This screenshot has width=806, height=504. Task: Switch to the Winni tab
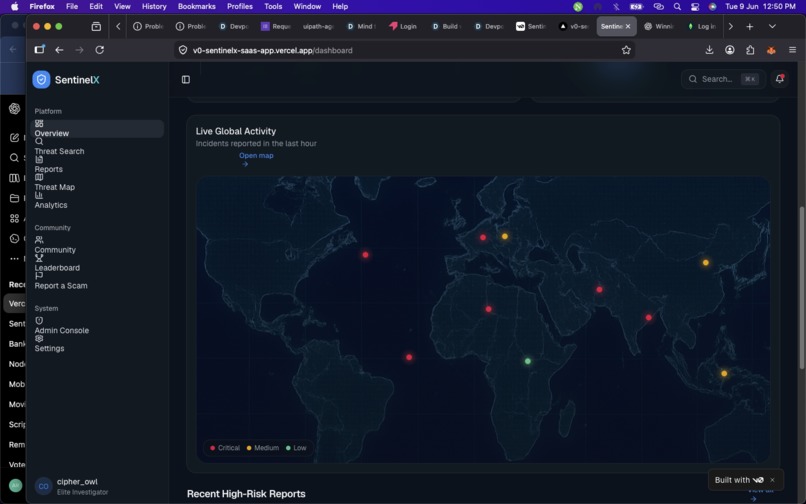[x=660, y=26]
